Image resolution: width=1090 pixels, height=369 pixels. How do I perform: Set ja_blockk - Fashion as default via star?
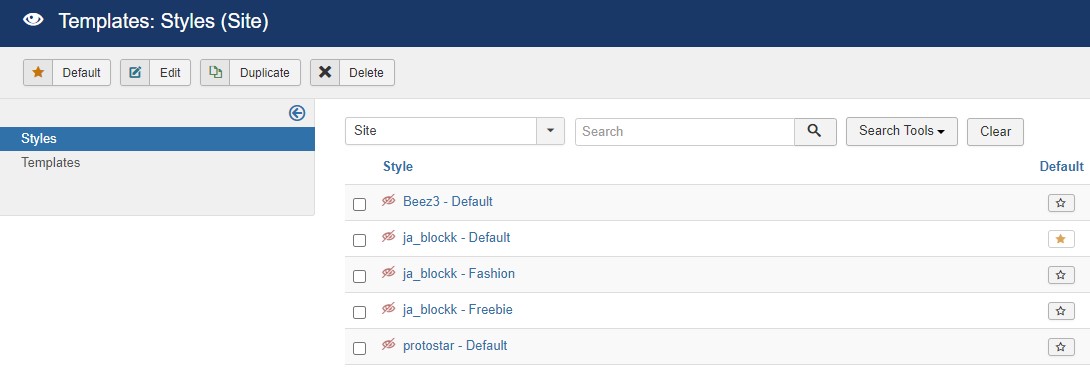point(1061,275)
